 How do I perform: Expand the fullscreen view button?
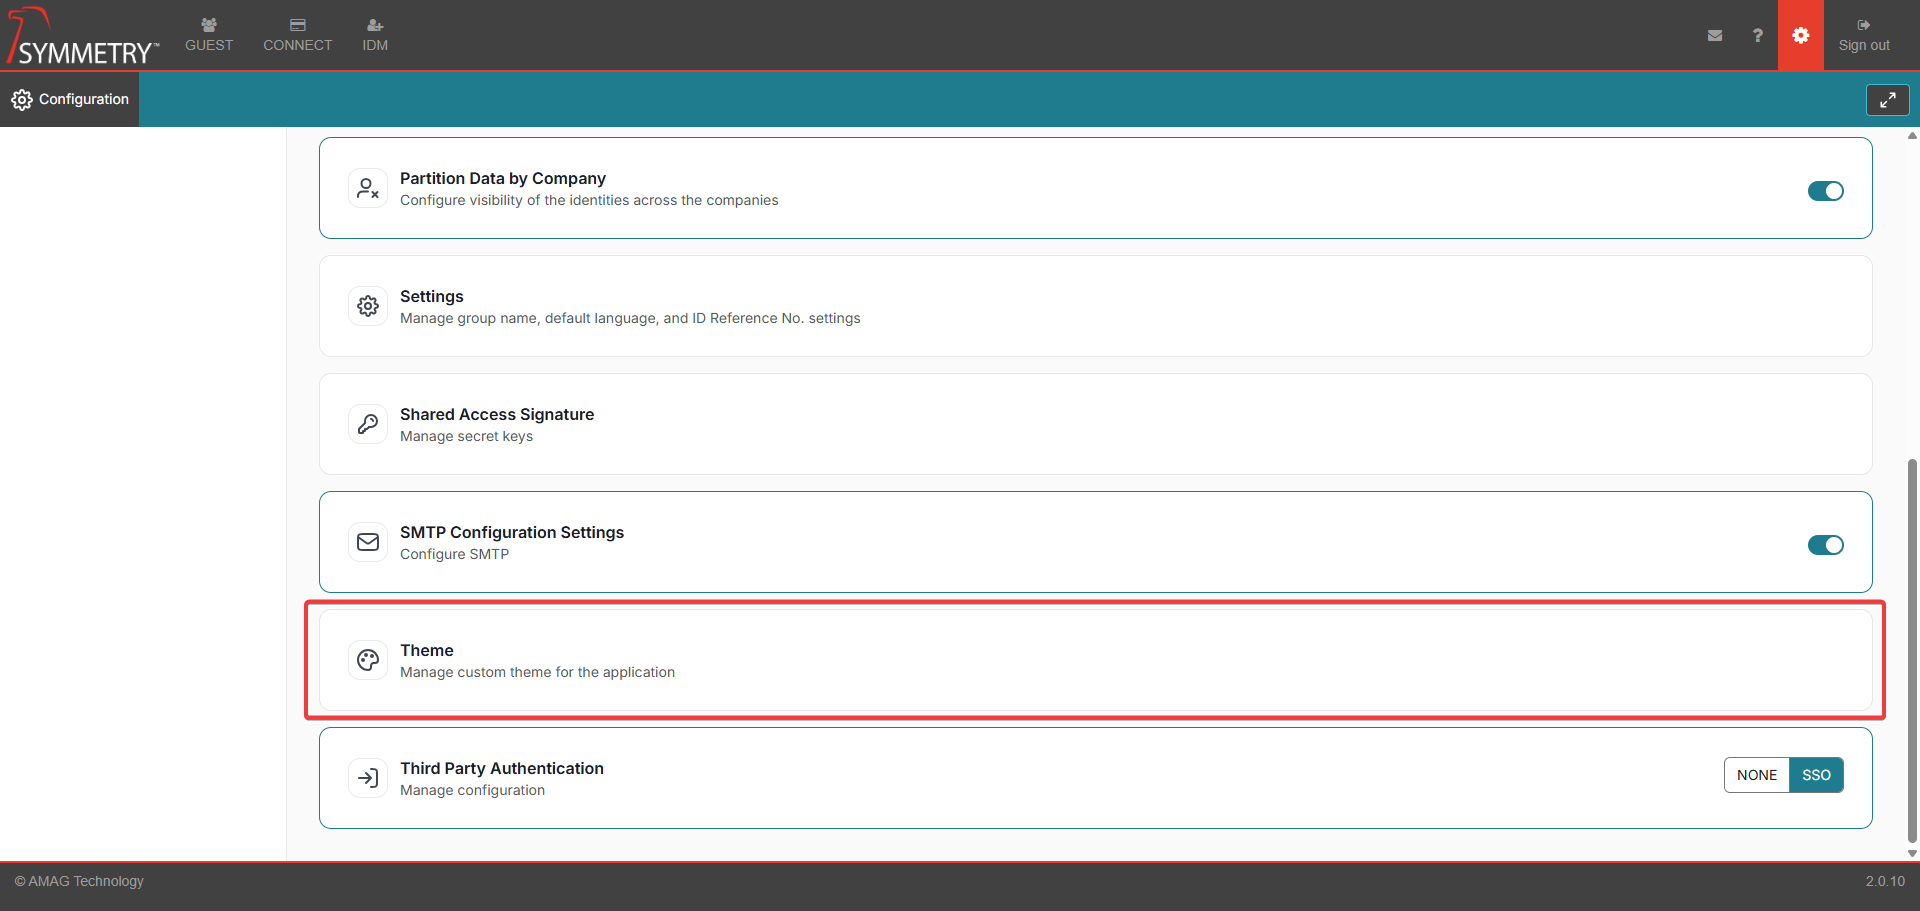pyautogui.click(x=1887, y=100)
